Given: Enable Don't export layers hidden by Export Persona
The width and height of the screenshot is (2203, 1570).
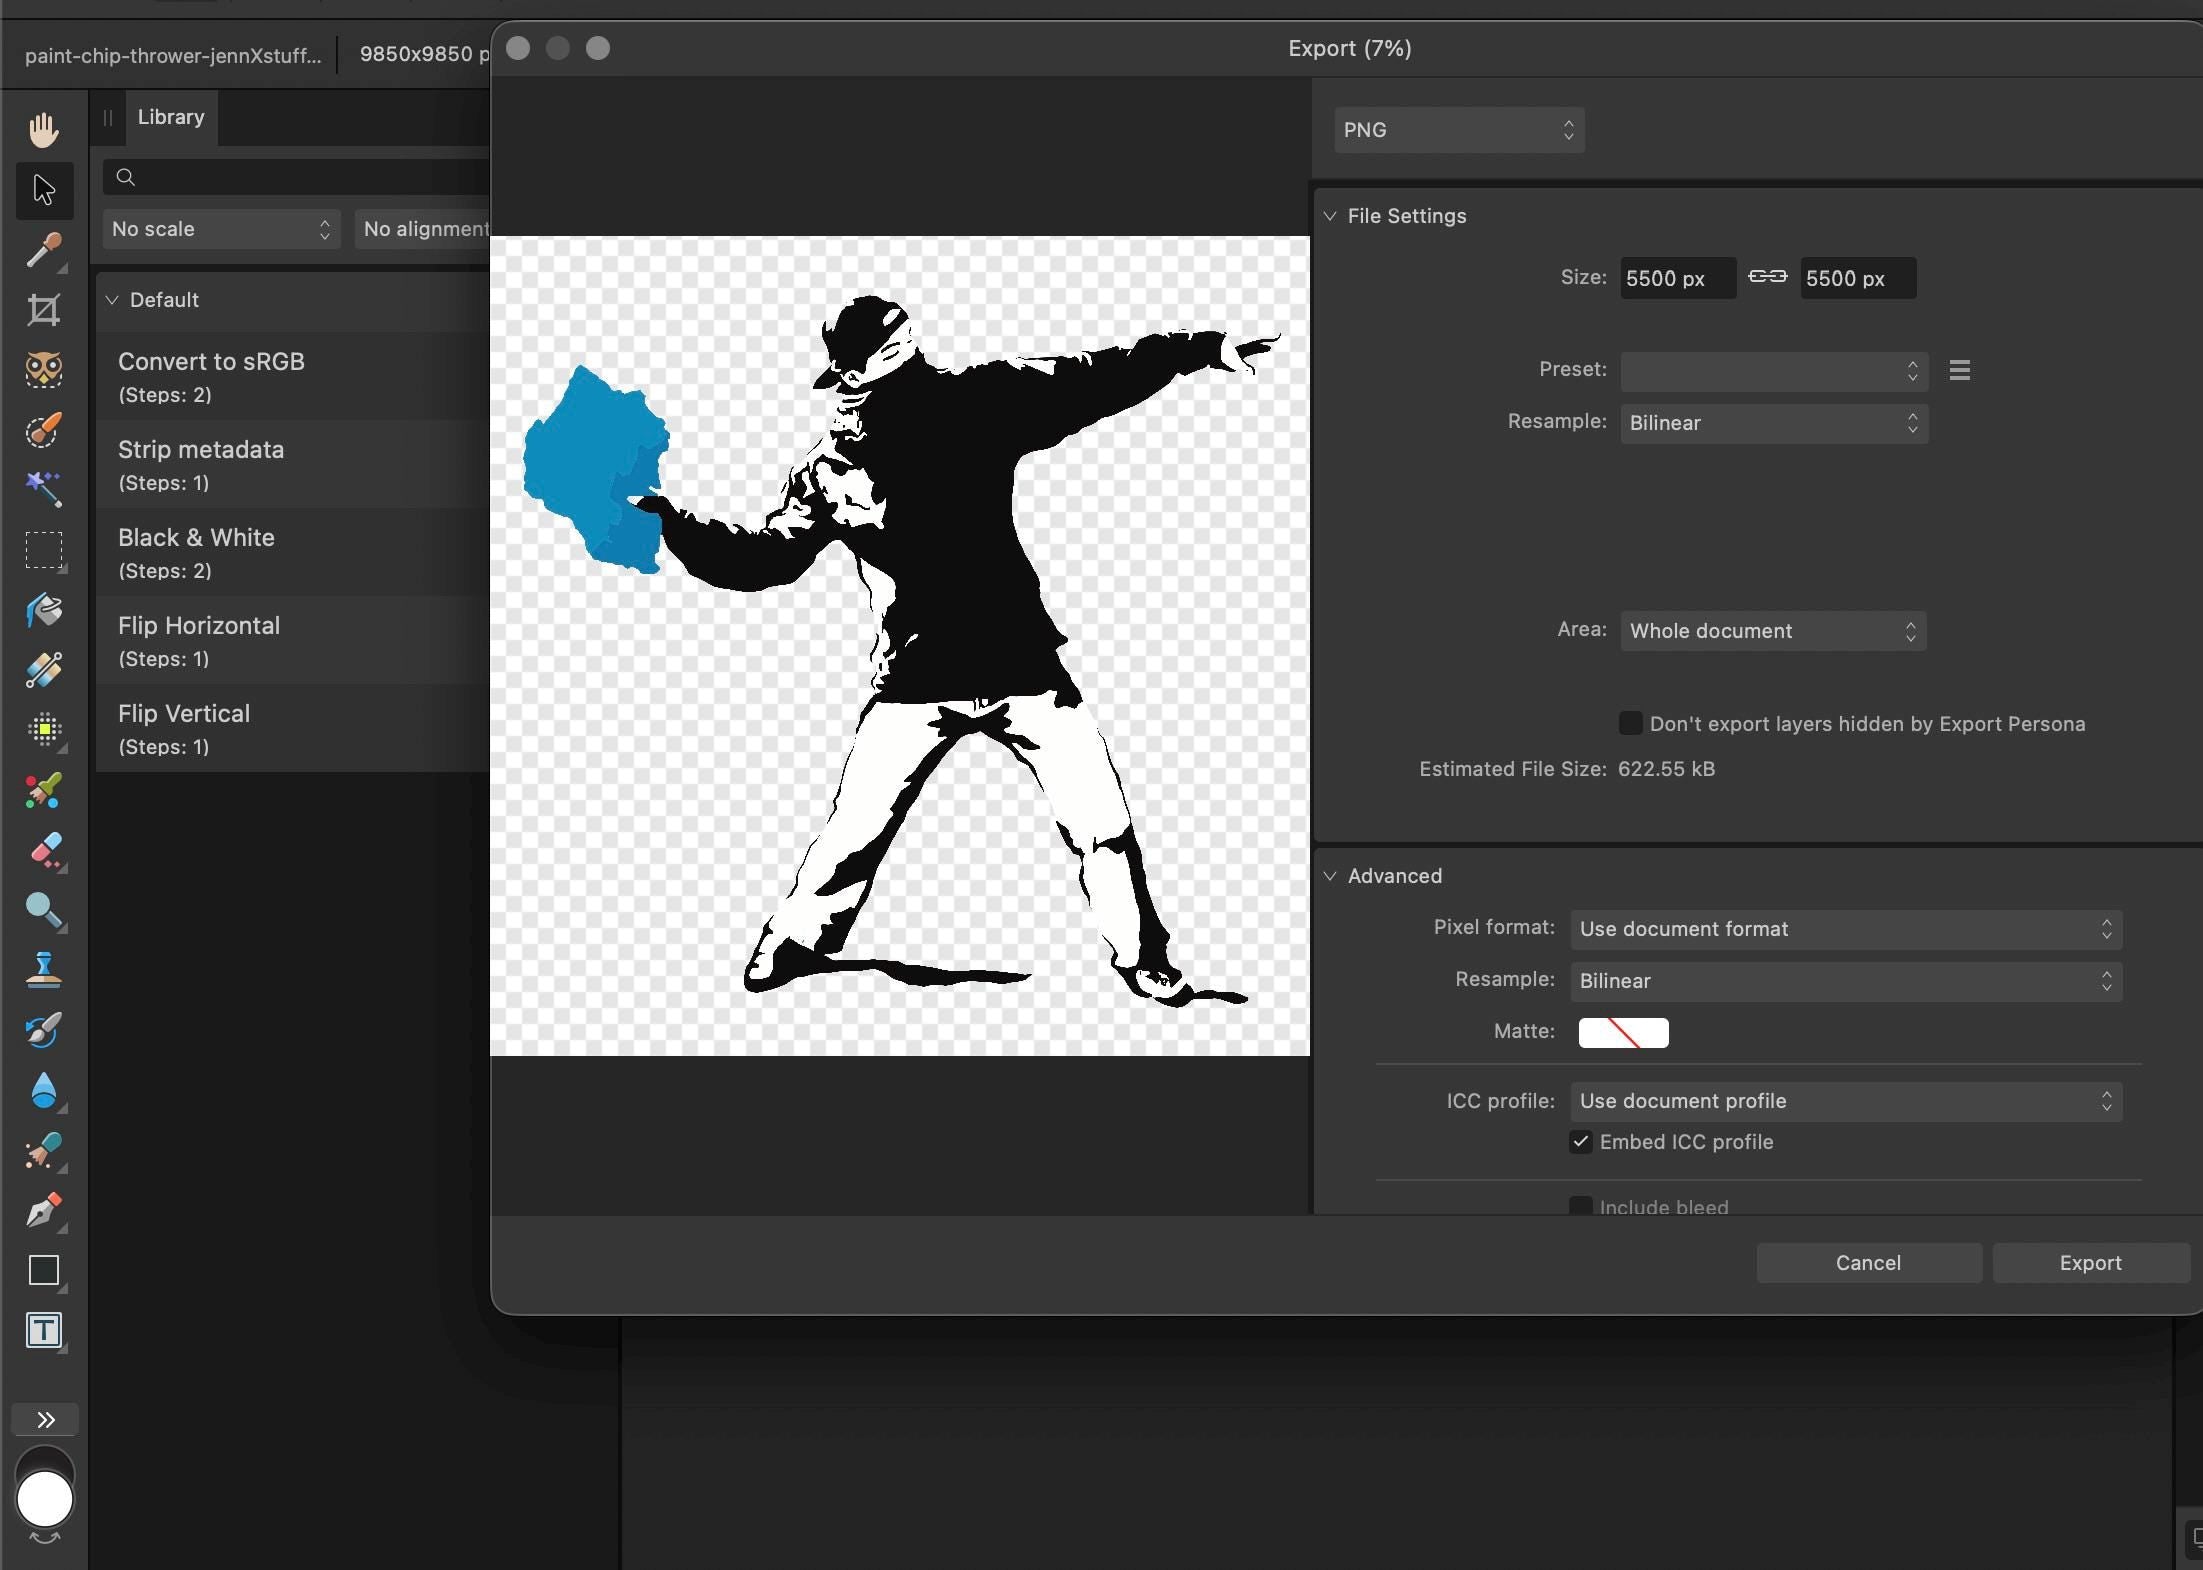Looking at the screenshot, I should tap(1630, 723).
